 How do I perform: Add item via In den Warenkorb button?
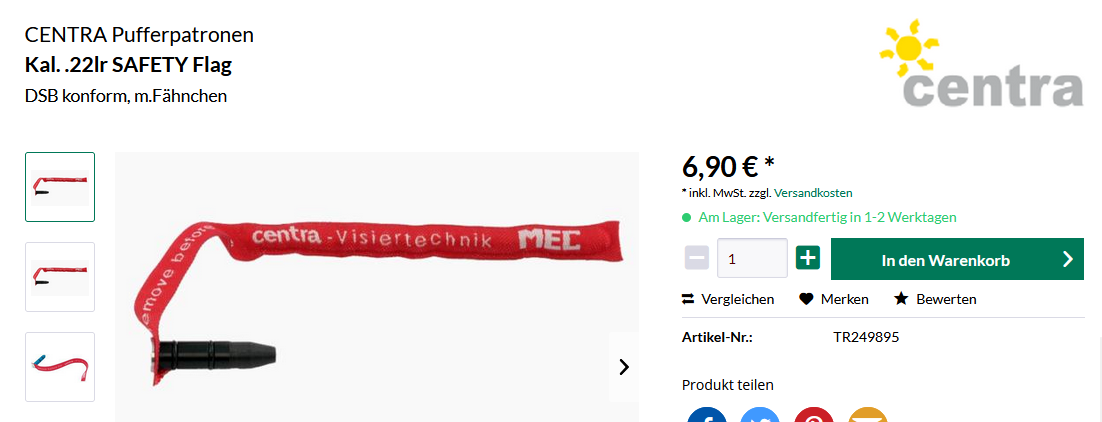tap(957, 260)
